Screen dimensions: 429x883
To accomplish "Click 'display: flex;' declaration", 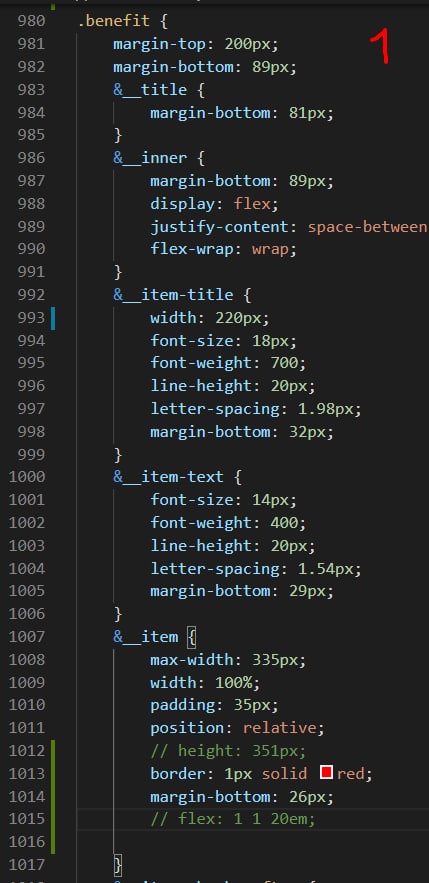I will point(214,204).
